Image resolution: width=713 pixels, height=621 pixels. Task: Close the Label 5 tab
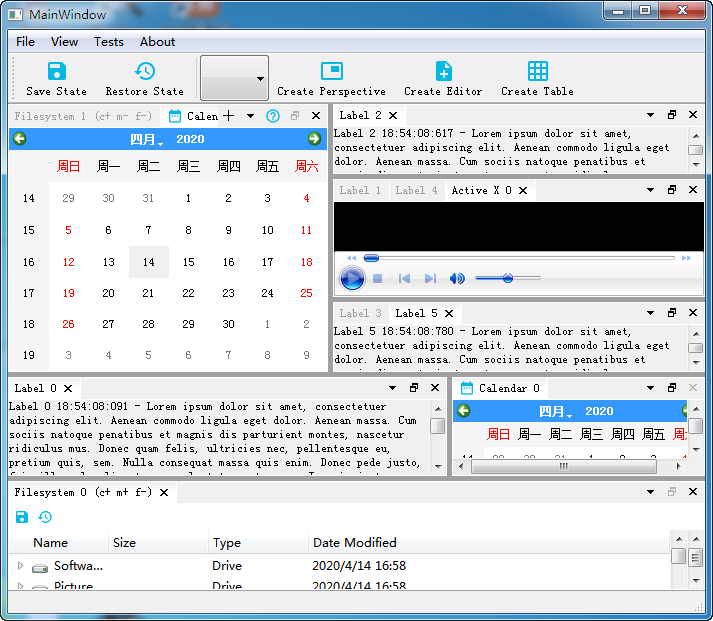pyautogui.click(x=449, y=314)
